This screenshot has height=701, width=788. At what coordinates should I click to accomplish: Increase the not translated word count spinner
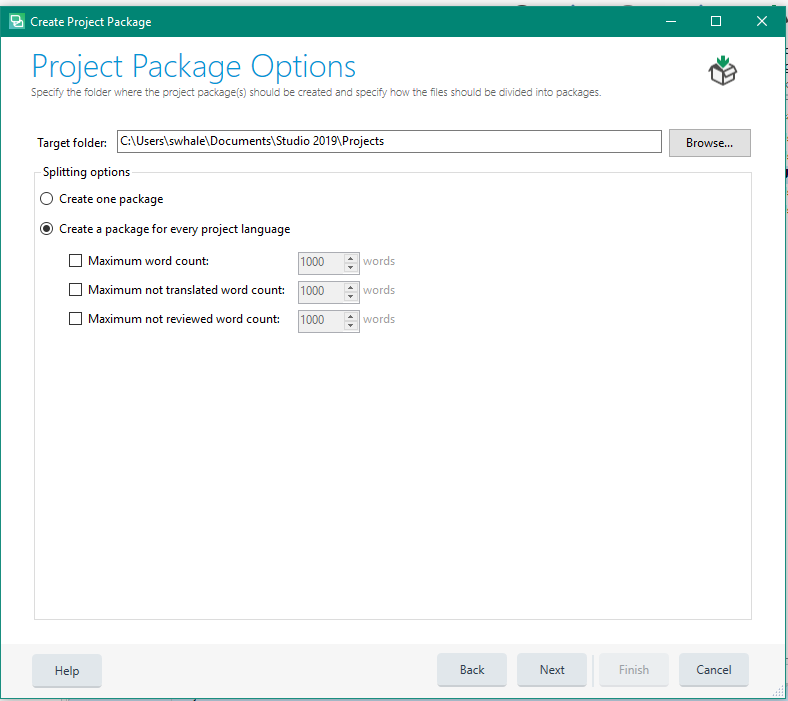pos(351,287)
